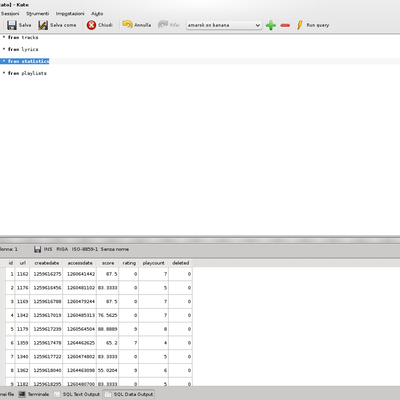Click the Salva floppy disk icon
Image resolution: width=400 pixels, height=400 pixels.
tap(12, 25)
